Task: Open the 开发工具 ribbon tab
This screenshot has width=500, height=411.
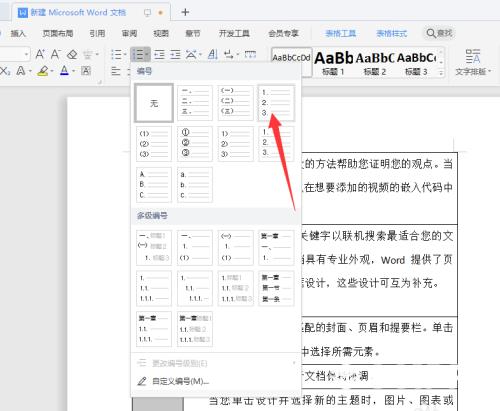Action: tap(234, 33)
